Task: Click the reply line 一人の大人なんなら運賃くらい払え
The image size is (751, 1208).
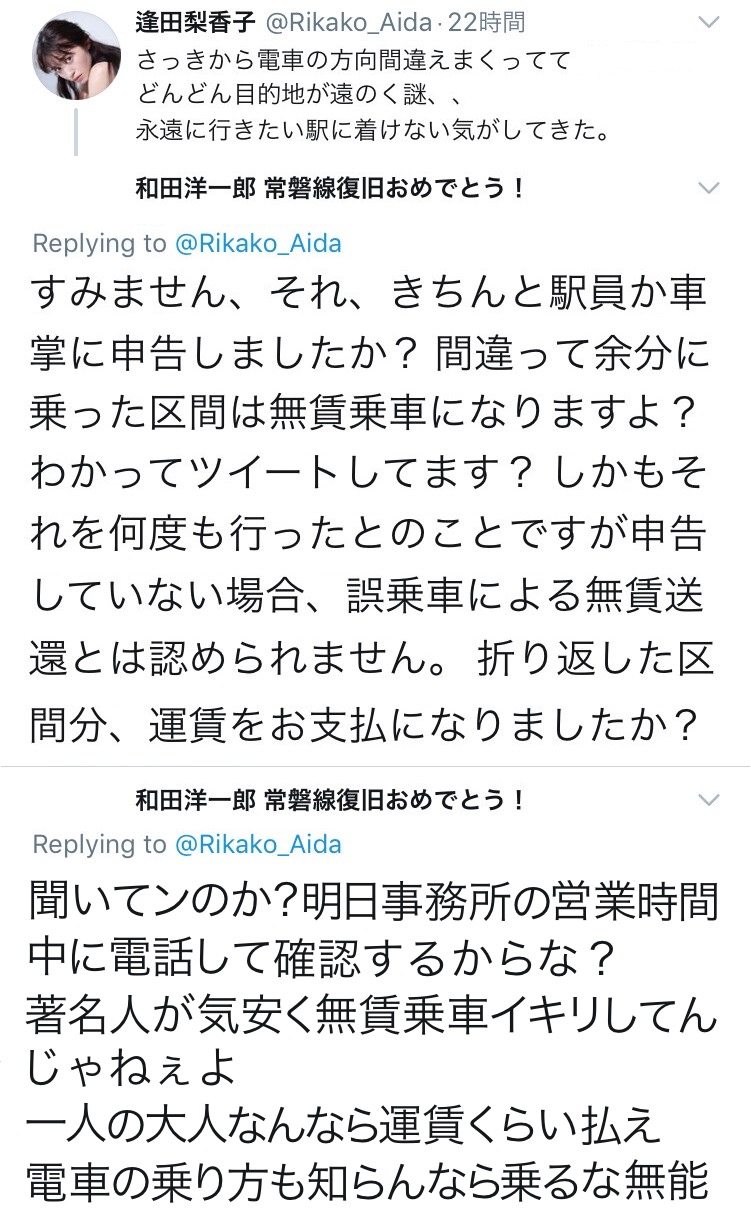Action: [345, 1124]
